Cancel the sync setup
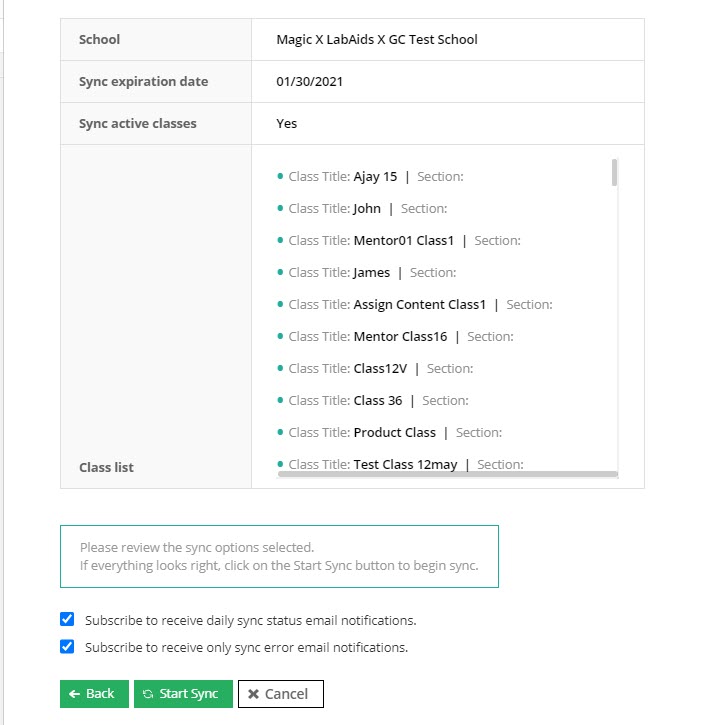Screen dimensions: 709x725 280,694
